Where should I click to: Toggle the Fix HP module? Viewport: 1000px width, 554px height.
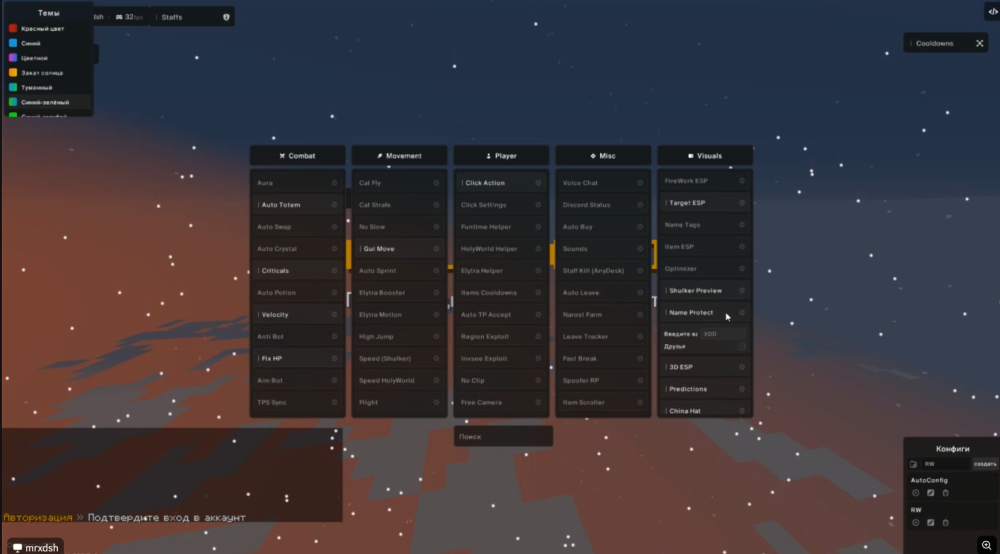point(297,358)
